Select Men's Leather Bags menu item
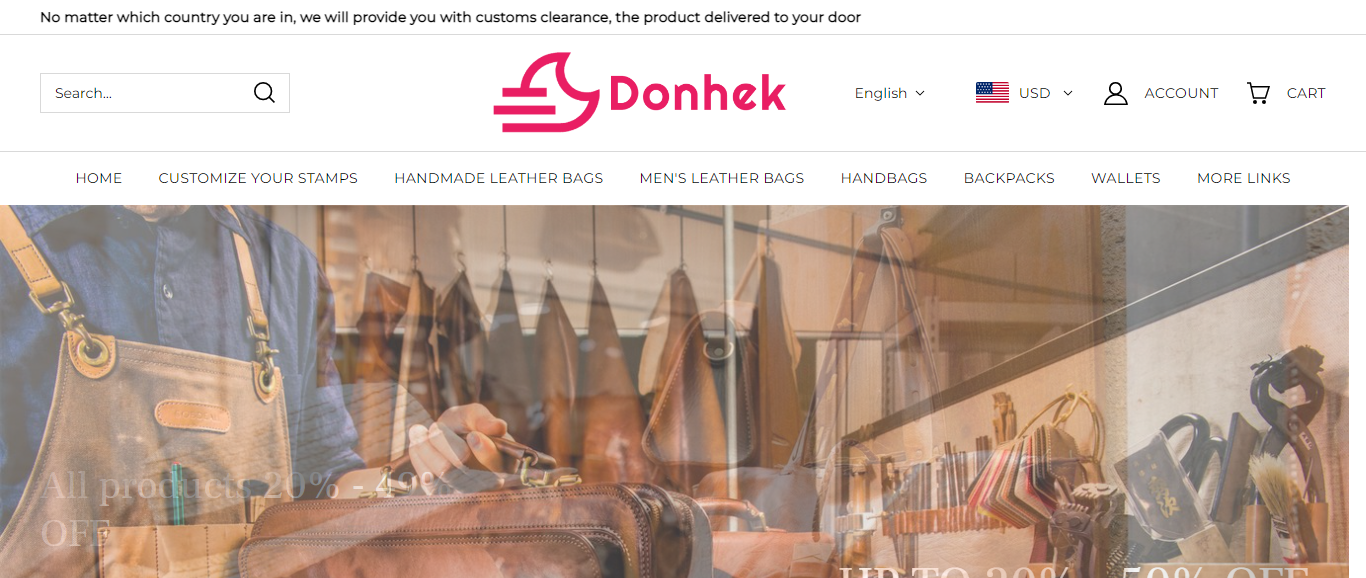 [x=722, y=178]
